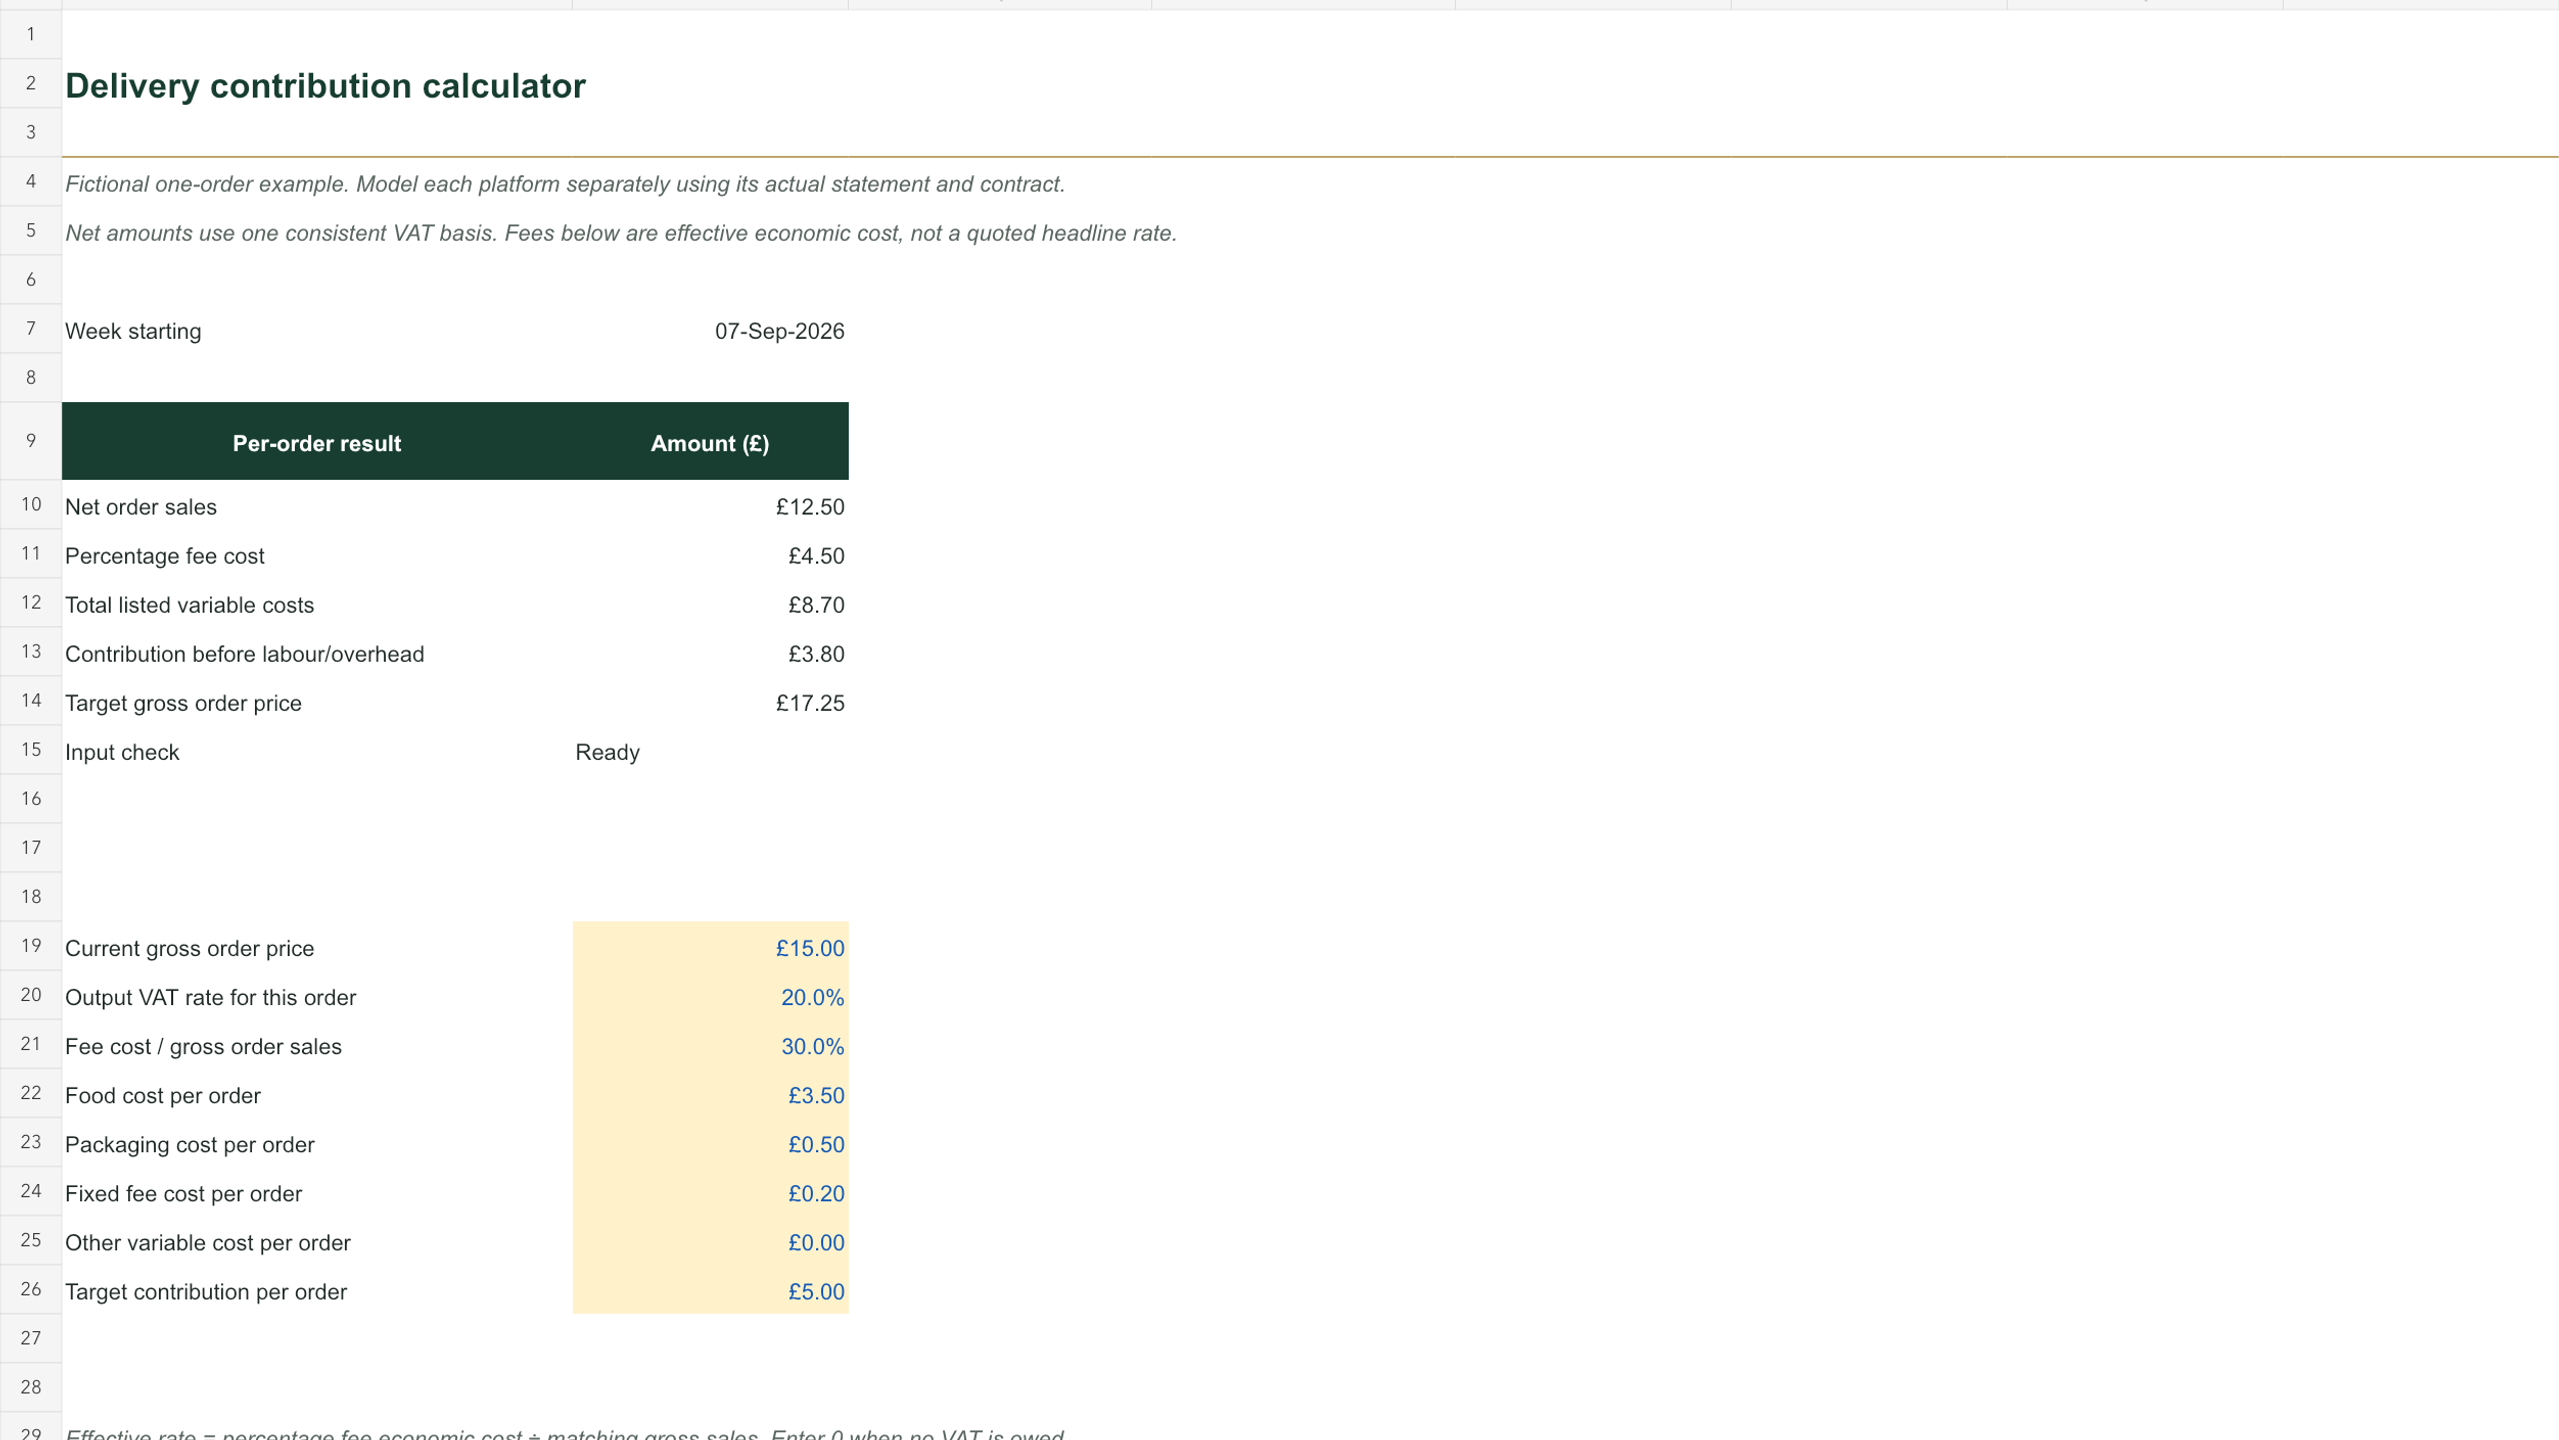2559x1440 pixels.
Task: Select Target gross order price value £17.25
Action: 810,703
